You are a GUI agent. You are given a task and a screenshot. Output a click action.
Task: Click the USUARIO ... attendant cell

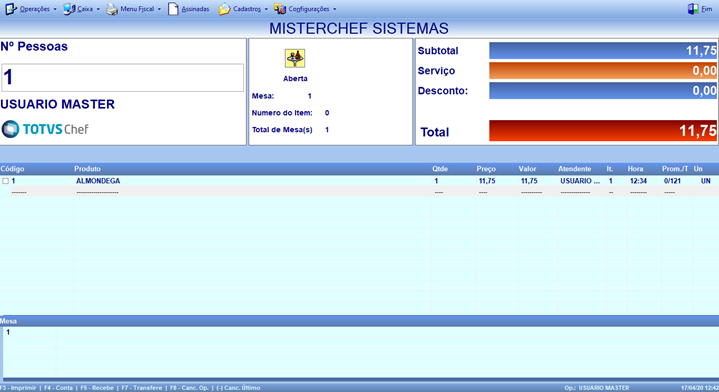[580, 181]
